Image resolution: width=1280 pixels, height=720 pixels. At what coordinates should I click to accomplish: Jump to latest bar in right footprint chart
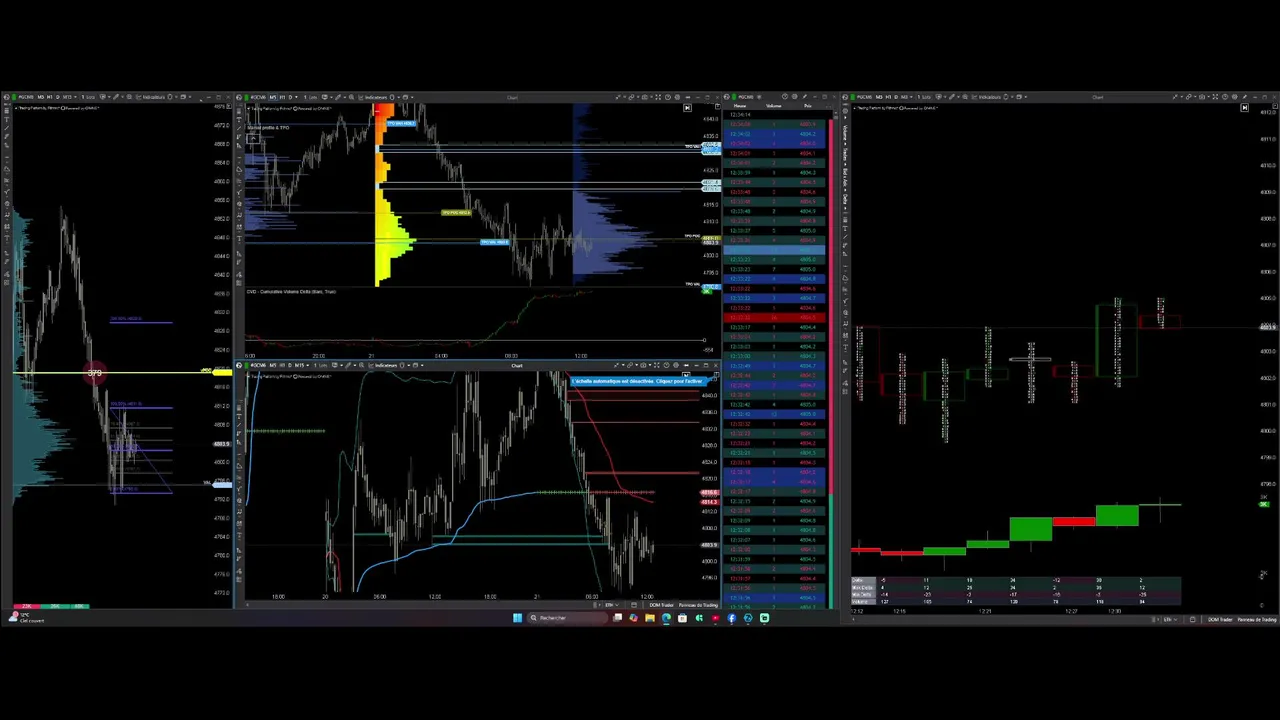click(x=1244, y=108)
